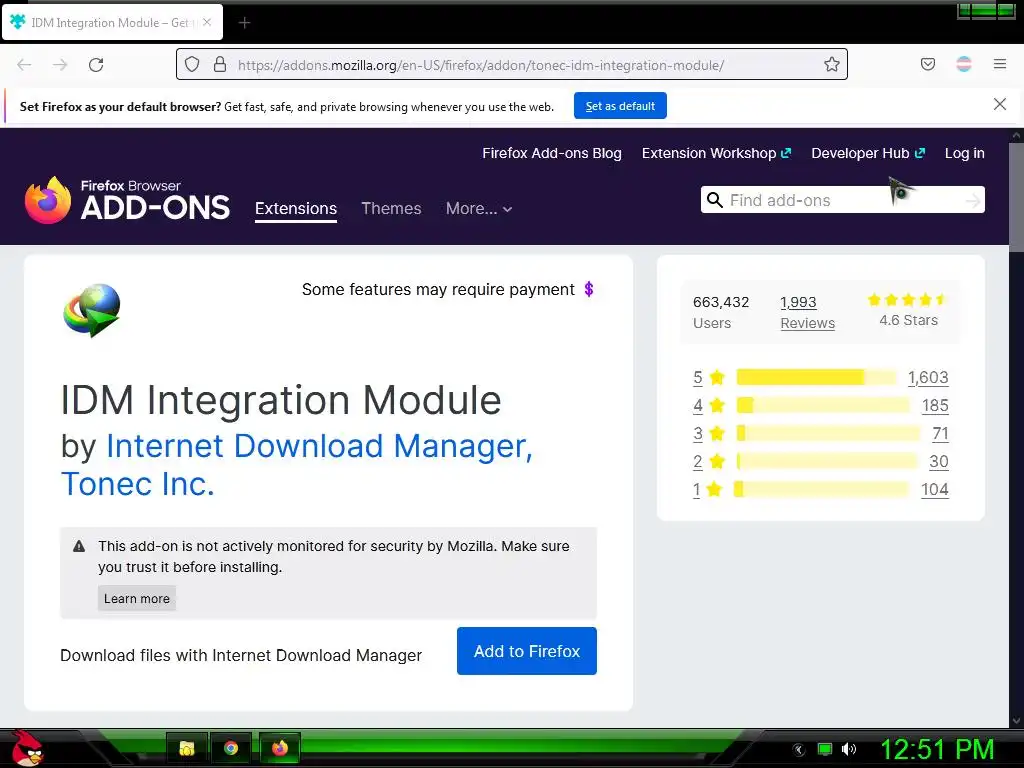Open the Extension Workshop link

[716, 153]
